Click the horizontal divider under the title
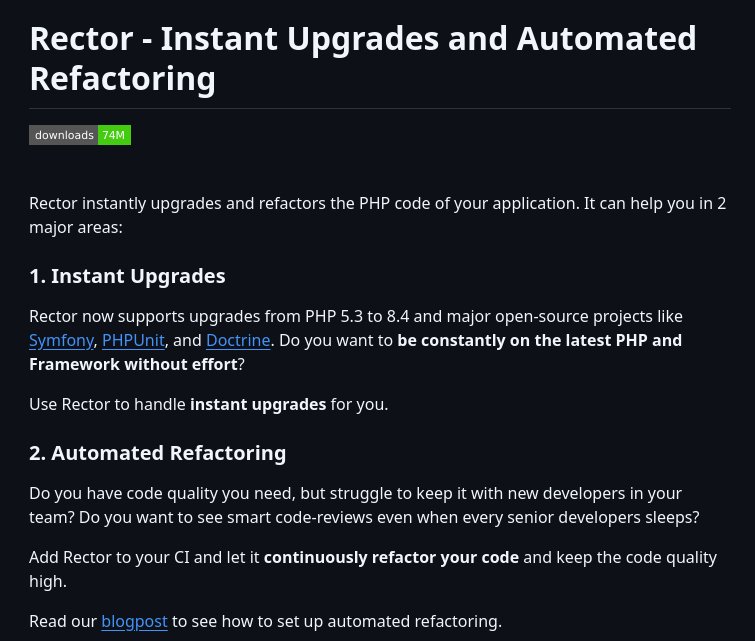 [x=379, y=108]
